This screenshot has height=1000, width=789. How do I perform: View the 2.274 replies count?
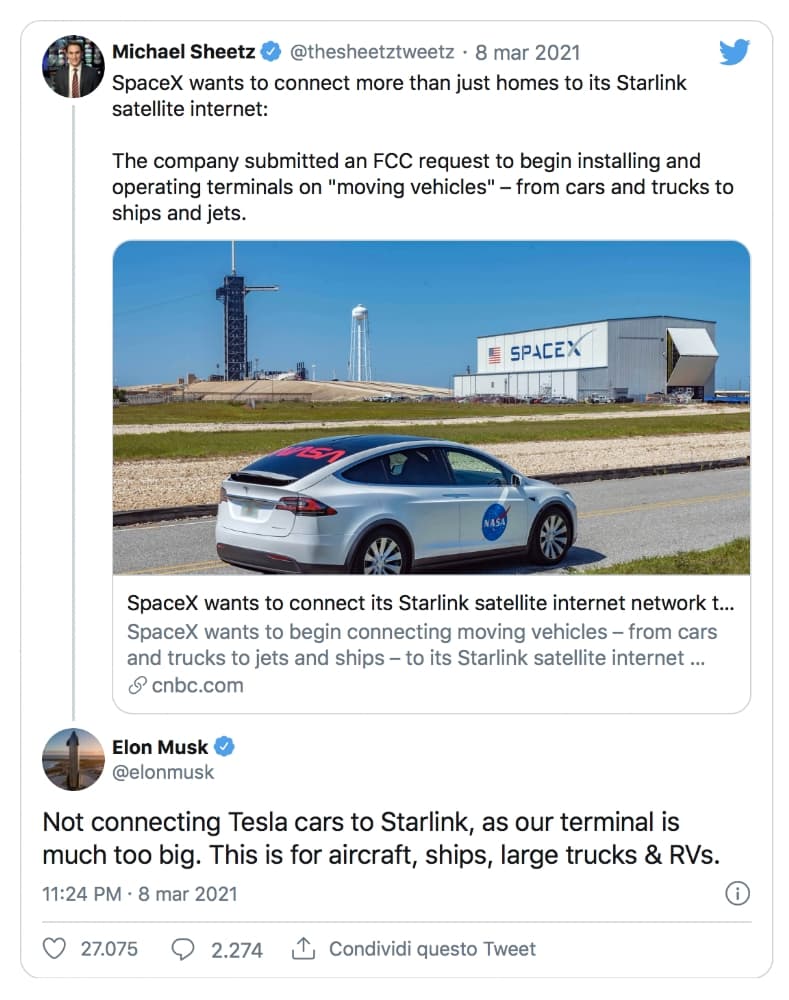pos(237,949)
